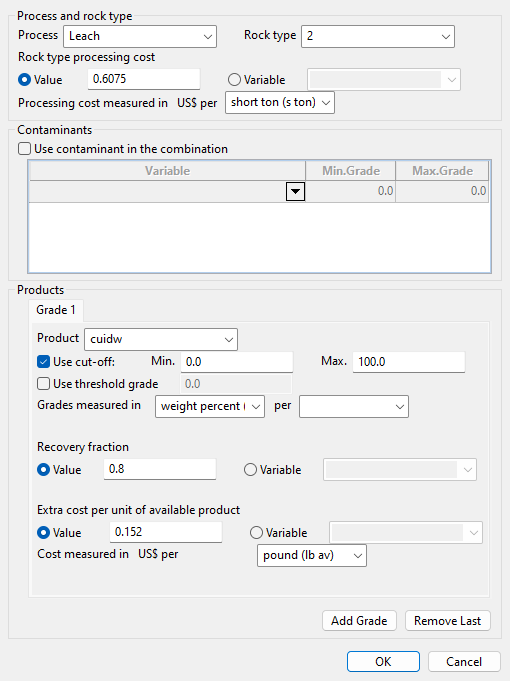Click the Remove Last button
The height and width of the screenshot is (681, 510).
pos(447,621)
